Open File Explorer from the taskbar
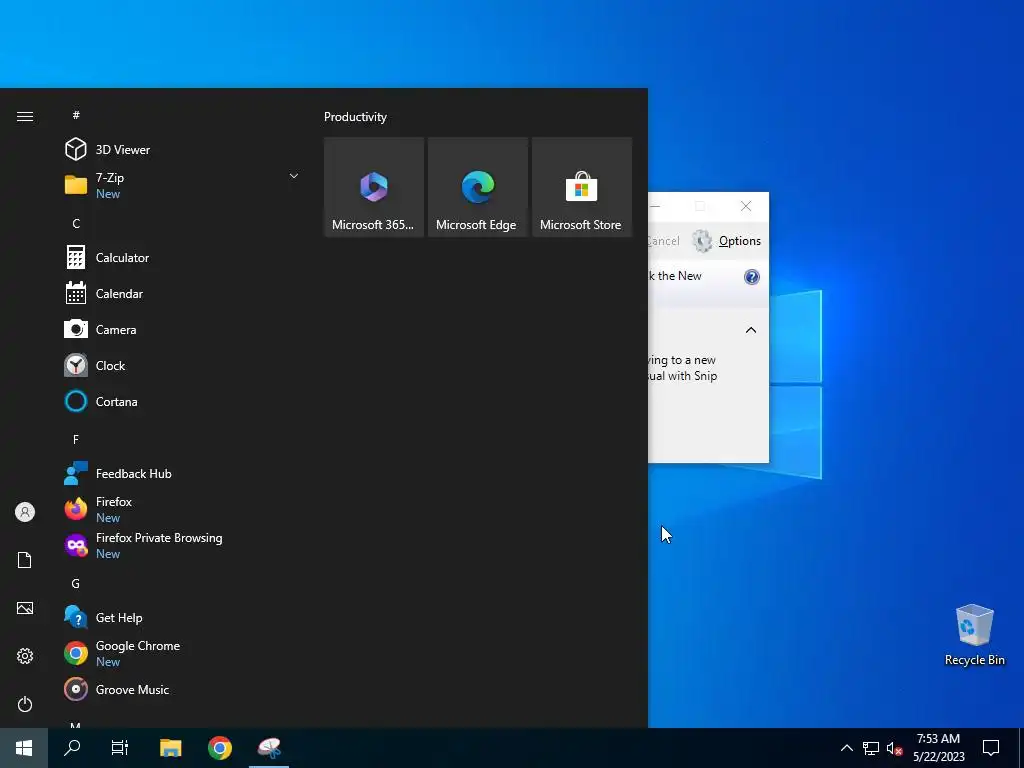This screenshot has width=1024, height=768. coord(170,748)
